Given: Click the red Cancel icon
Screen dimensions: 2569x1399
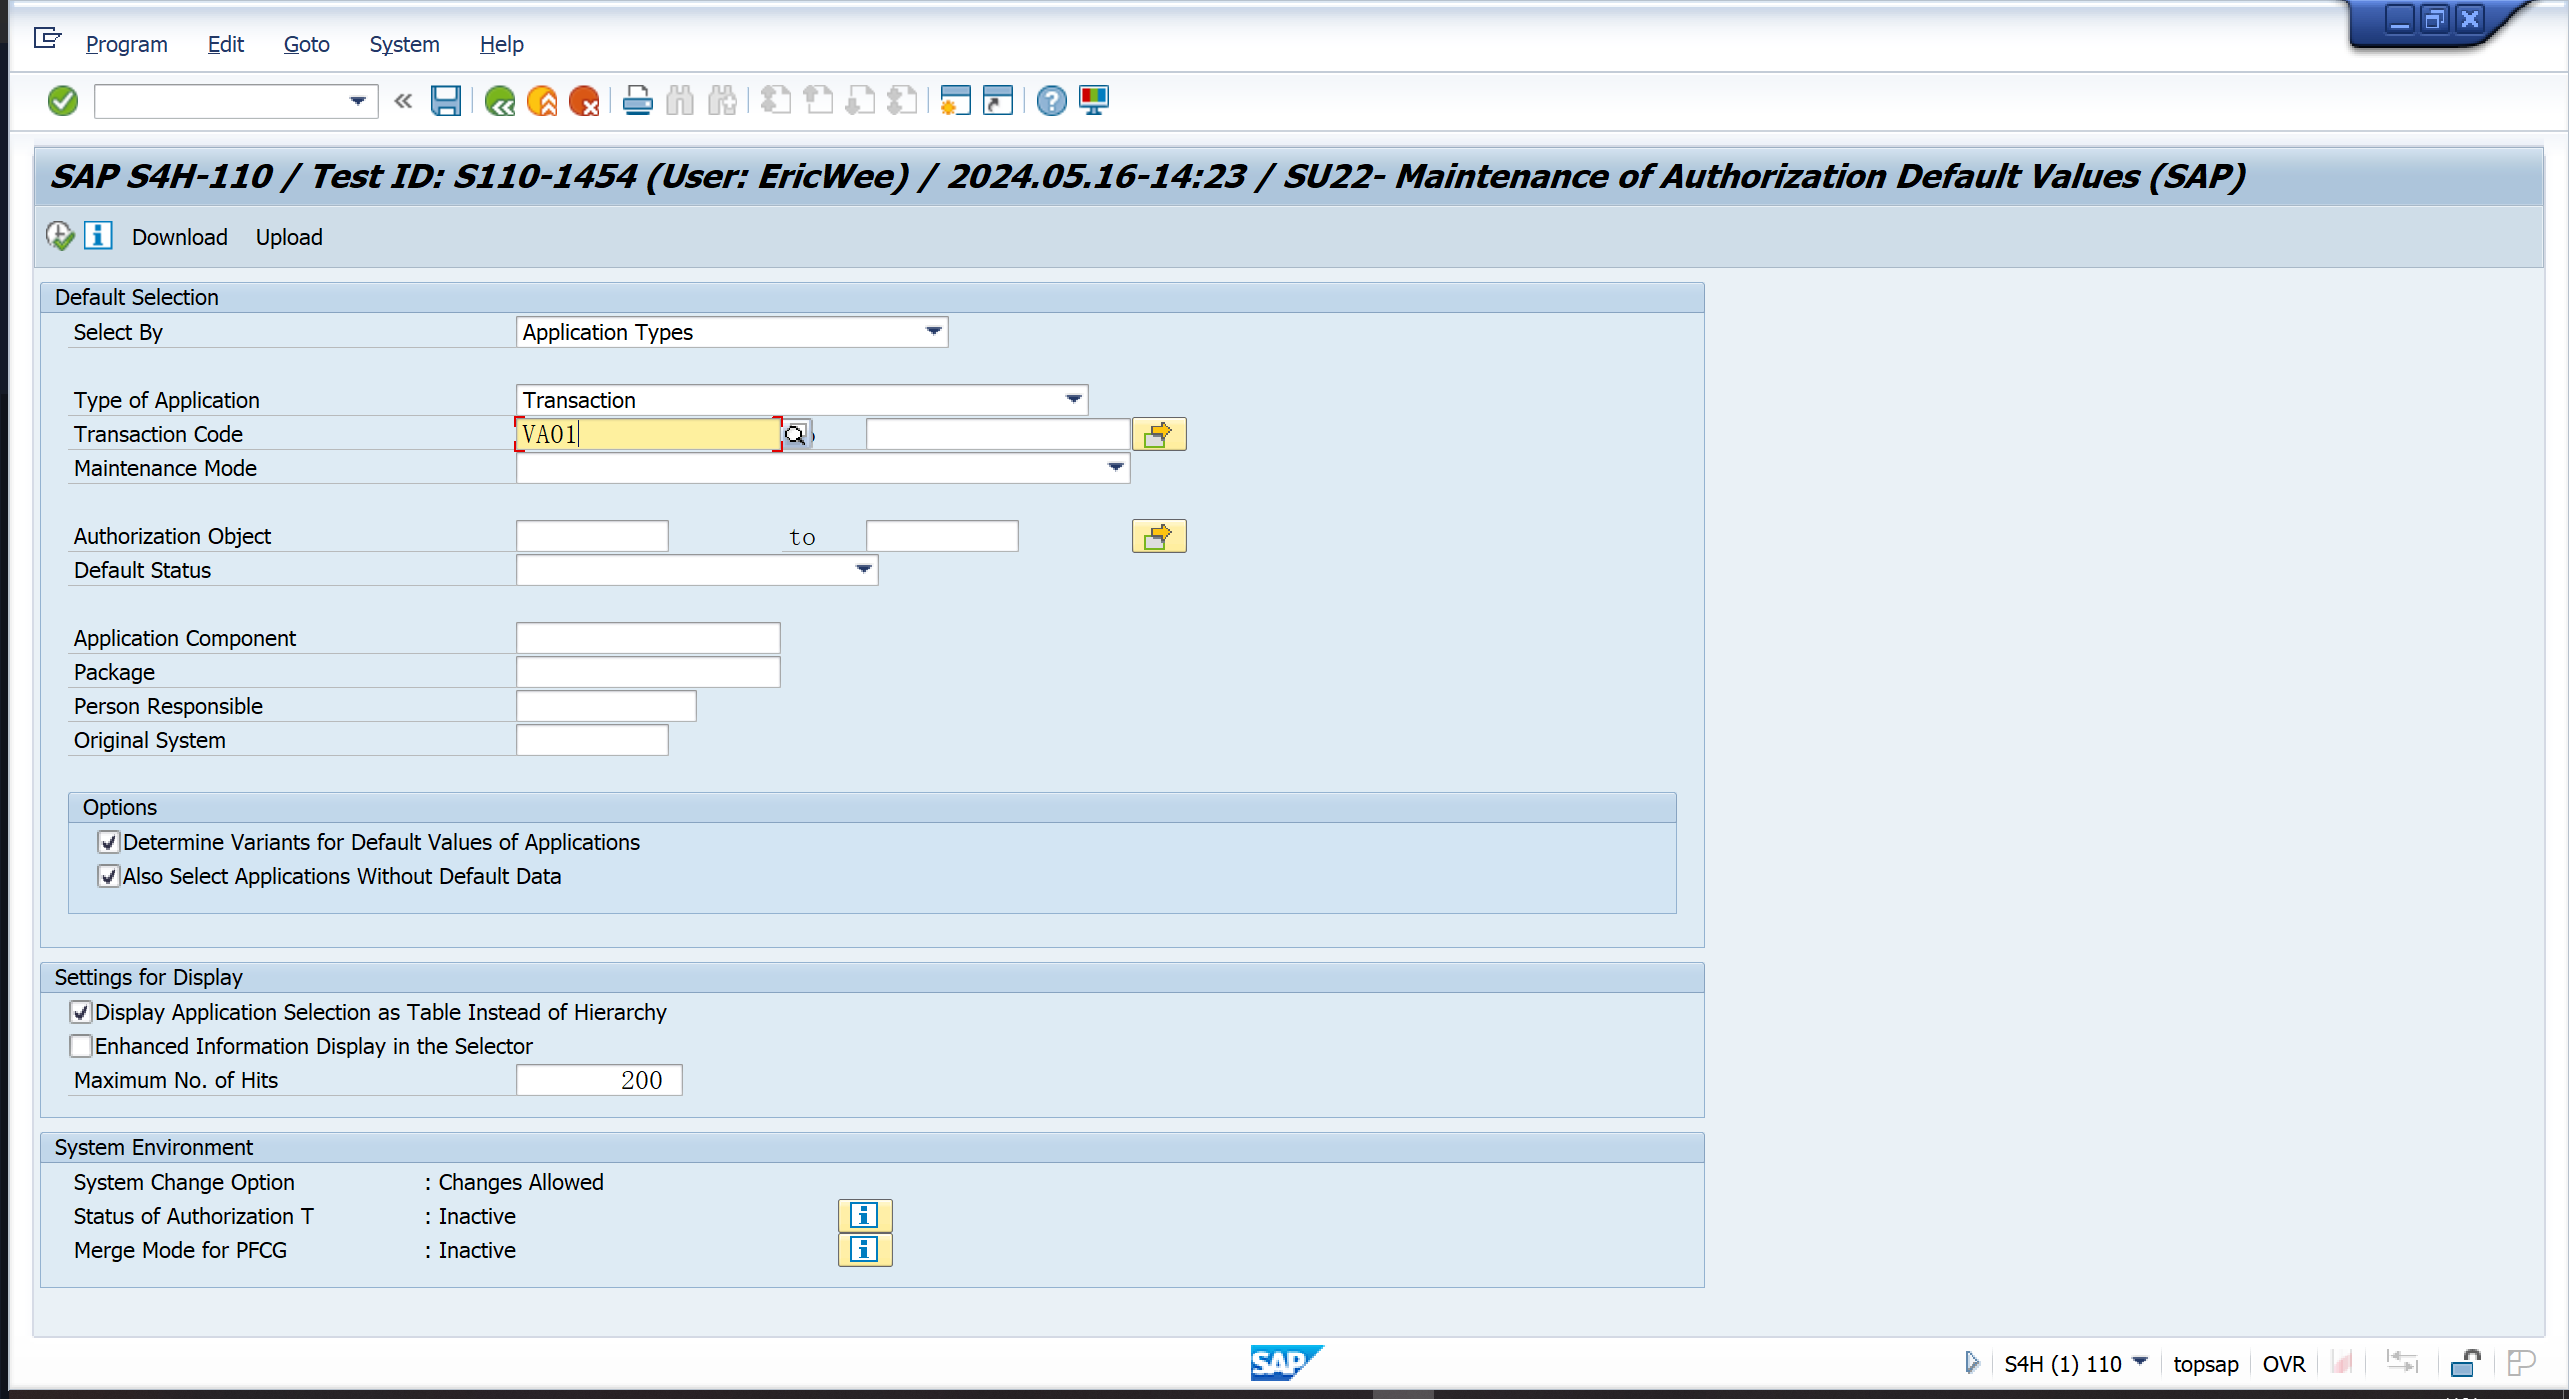Looking at the screenshot, I should click(583, 100).
